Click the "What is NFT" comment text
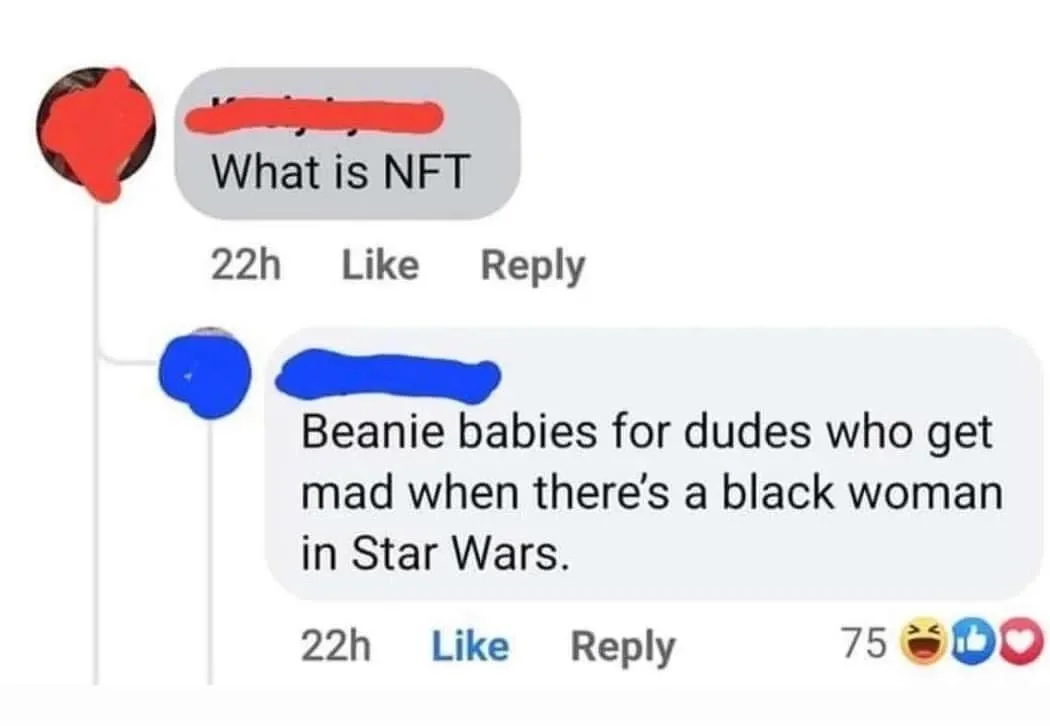1050x726 pixels. pyautogui.click(x=339, y=175)
